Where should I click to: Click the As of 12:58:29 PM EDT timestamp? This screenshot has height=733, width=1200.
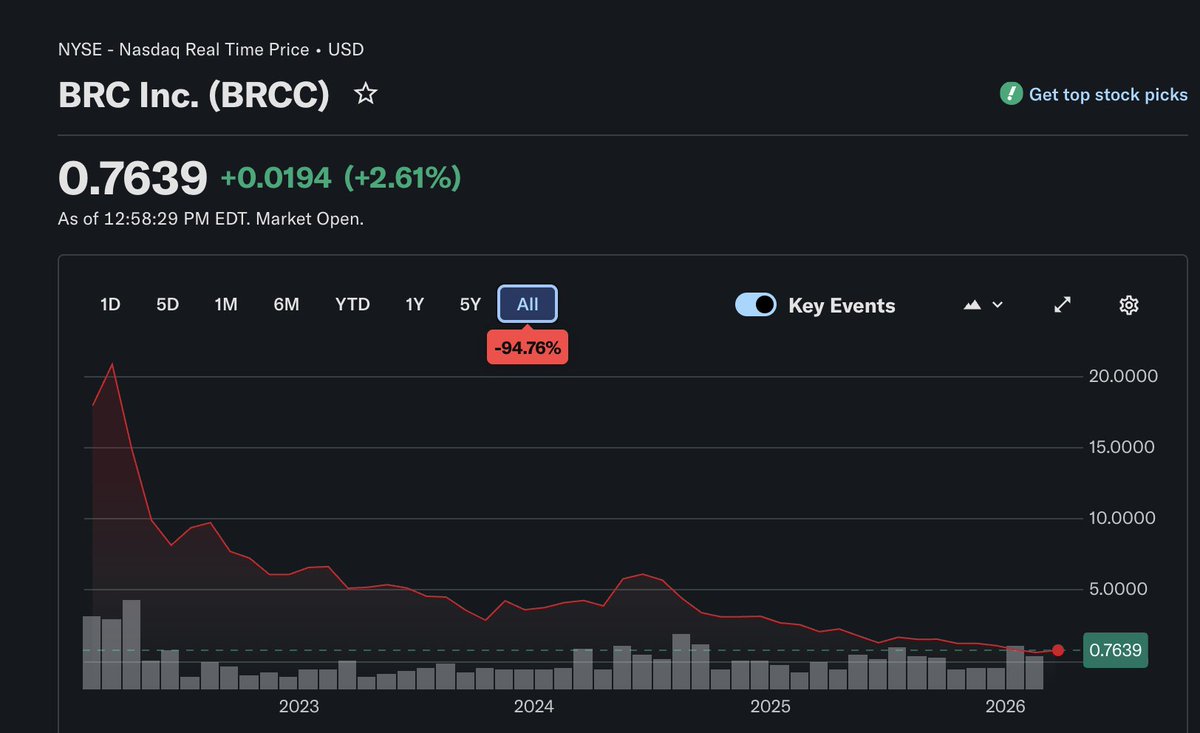pos(211,218)
